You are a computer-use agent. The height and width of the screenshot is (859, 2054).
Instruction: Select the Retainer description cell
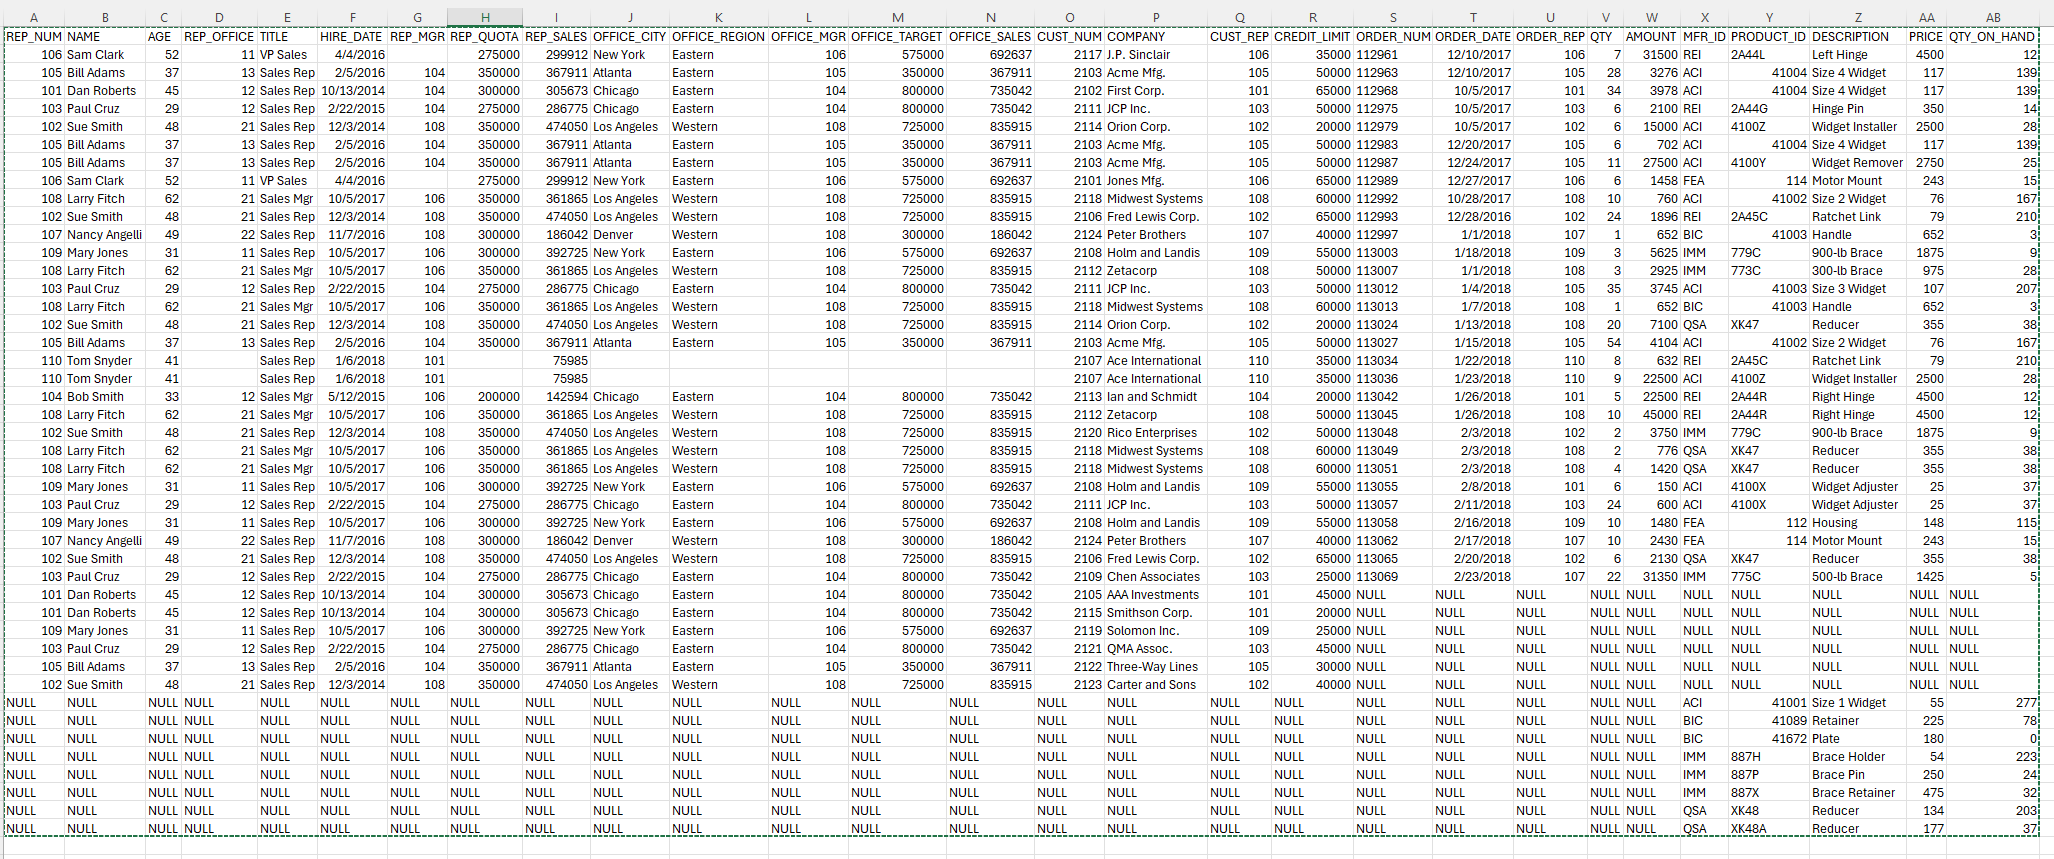1858,720
